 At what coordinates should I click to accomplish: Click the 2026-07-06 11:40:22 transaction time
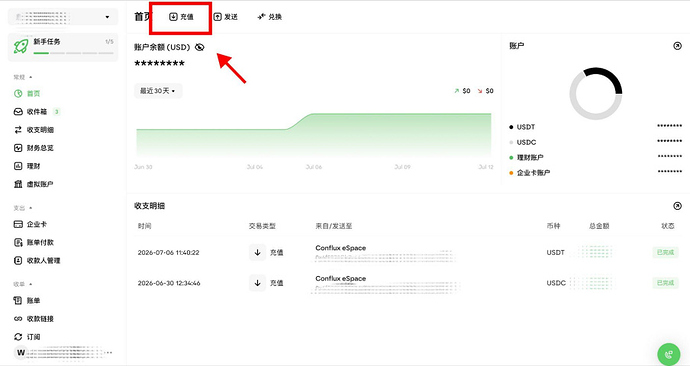coord(169,253)
